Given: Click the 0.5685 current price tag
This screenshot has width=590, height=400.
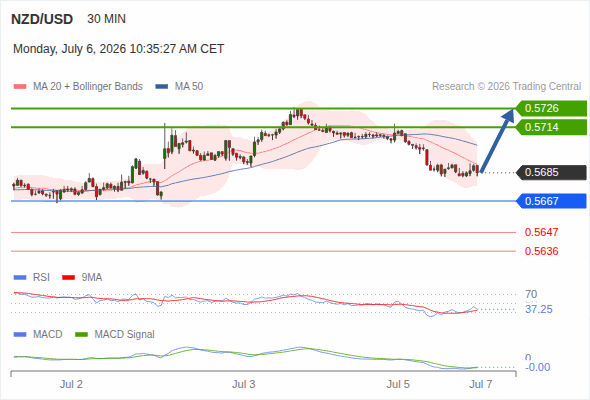Looking at the screenshot, I should (551, 172).
